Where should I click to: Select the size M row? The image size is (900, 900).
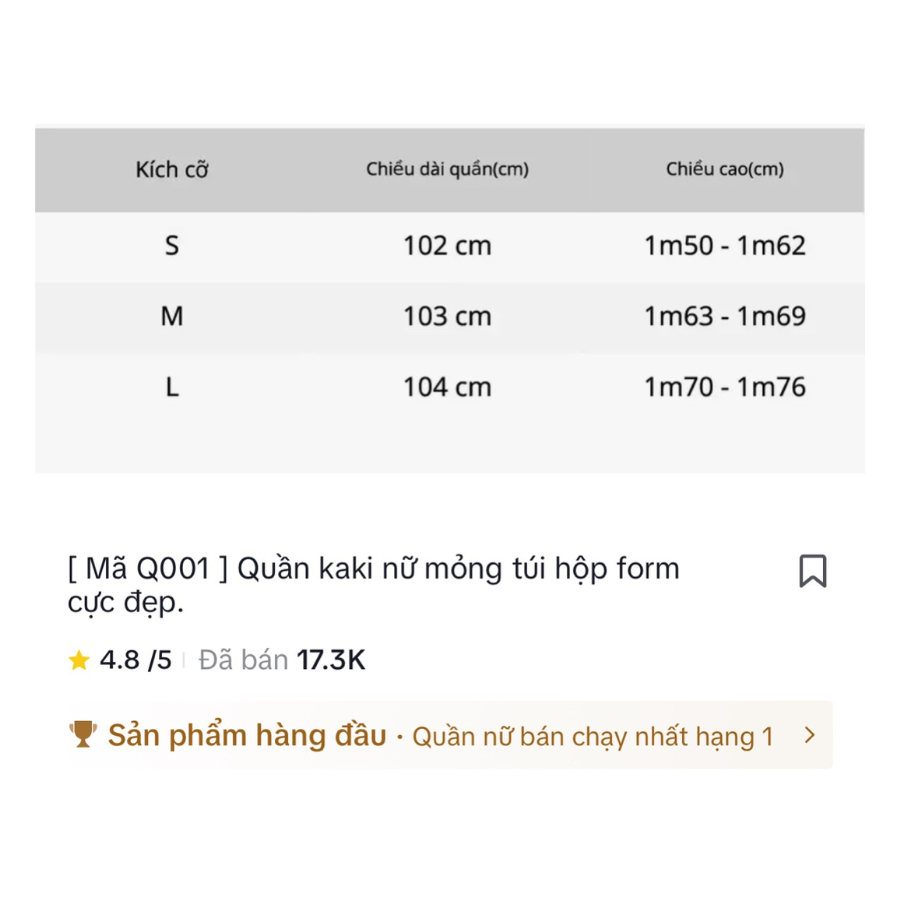(x=450, y=317)
